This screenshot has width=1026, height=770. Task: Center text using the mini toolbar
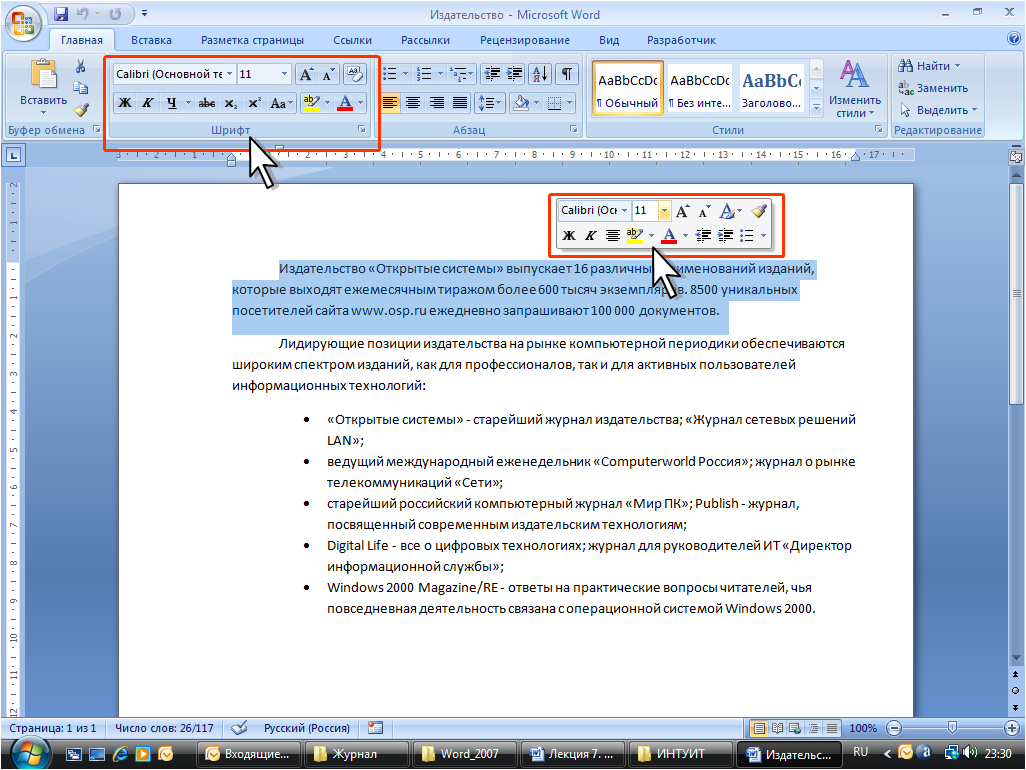[x=612, y=235]
